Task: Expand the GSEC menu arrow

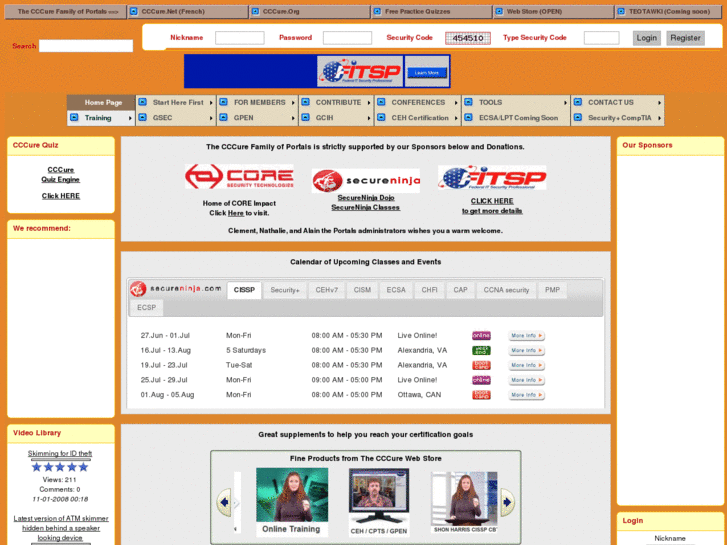Action: pyautogui.click(x=211, y=118)
